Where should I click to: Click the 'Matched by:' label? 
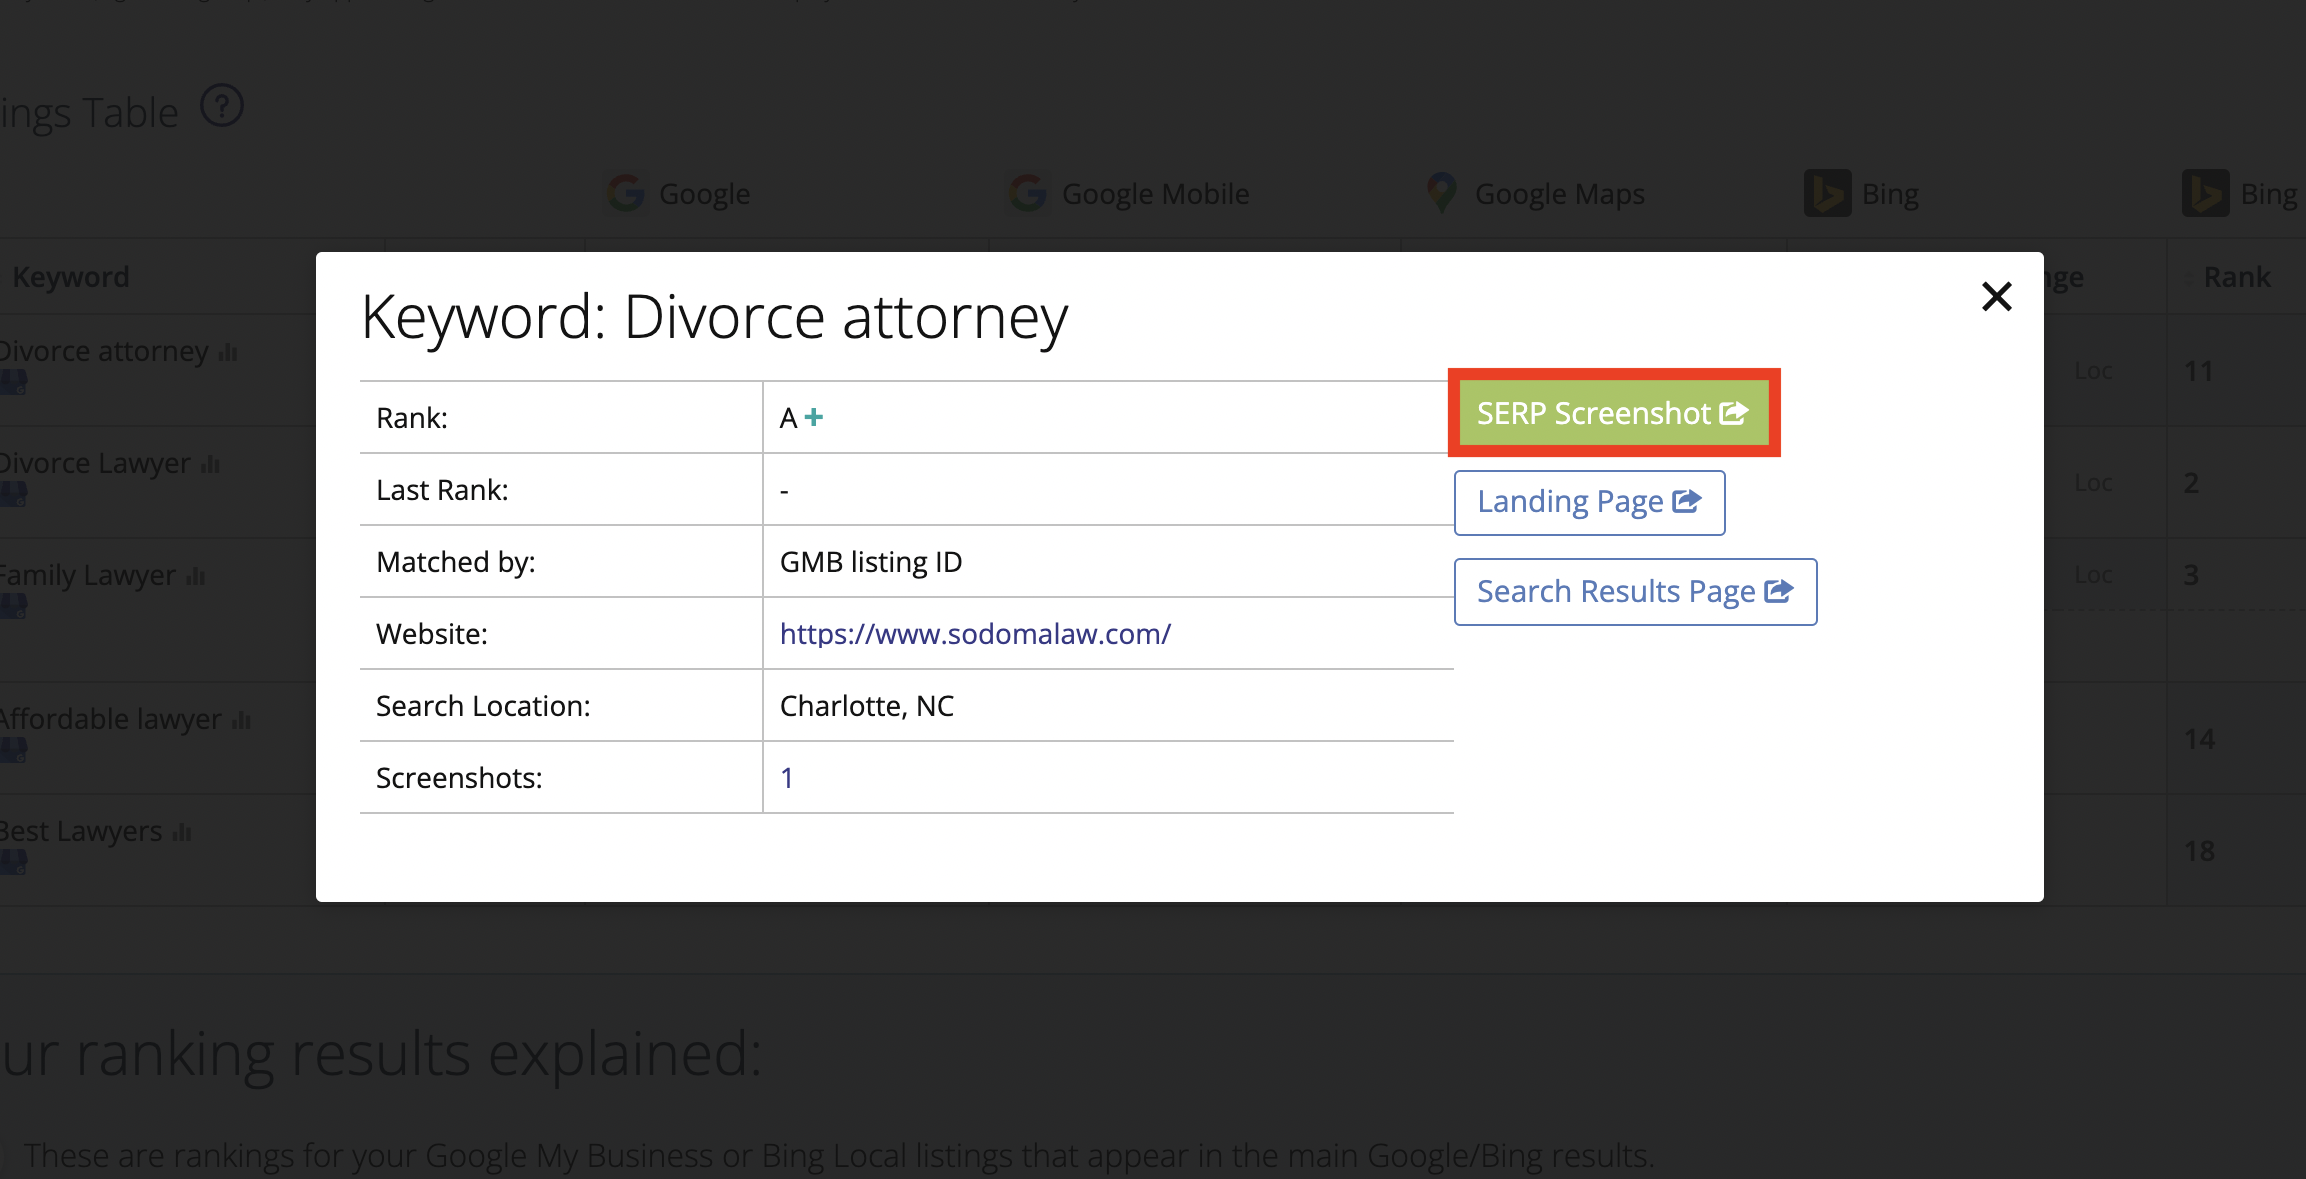456,562
